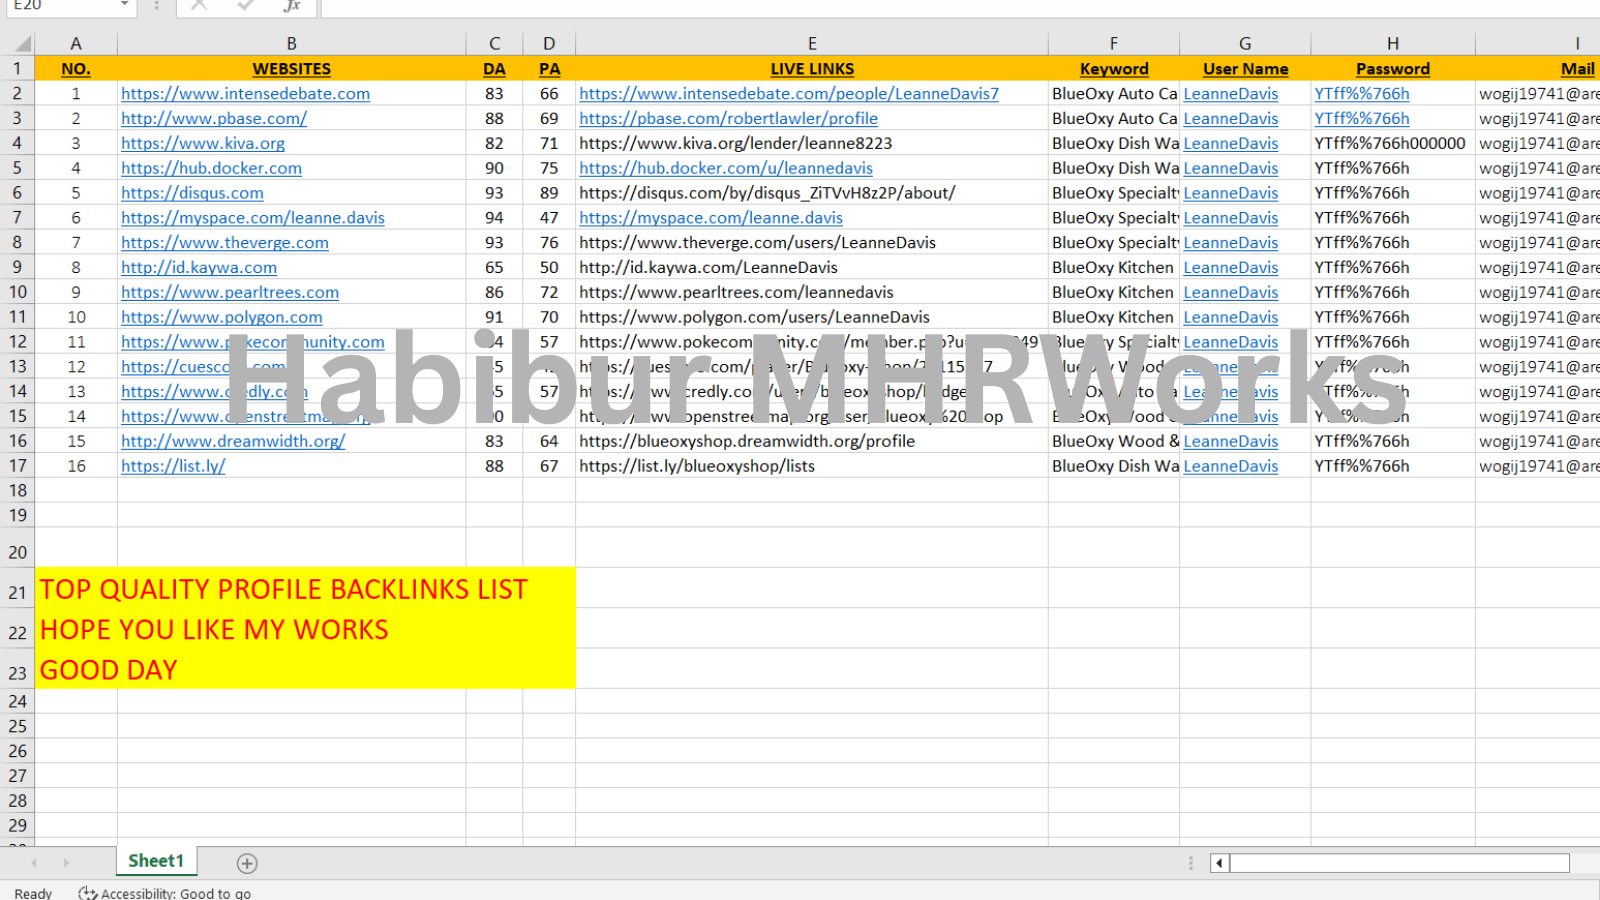Switch to the Sheet1 tab

click(x=156, y=861)
